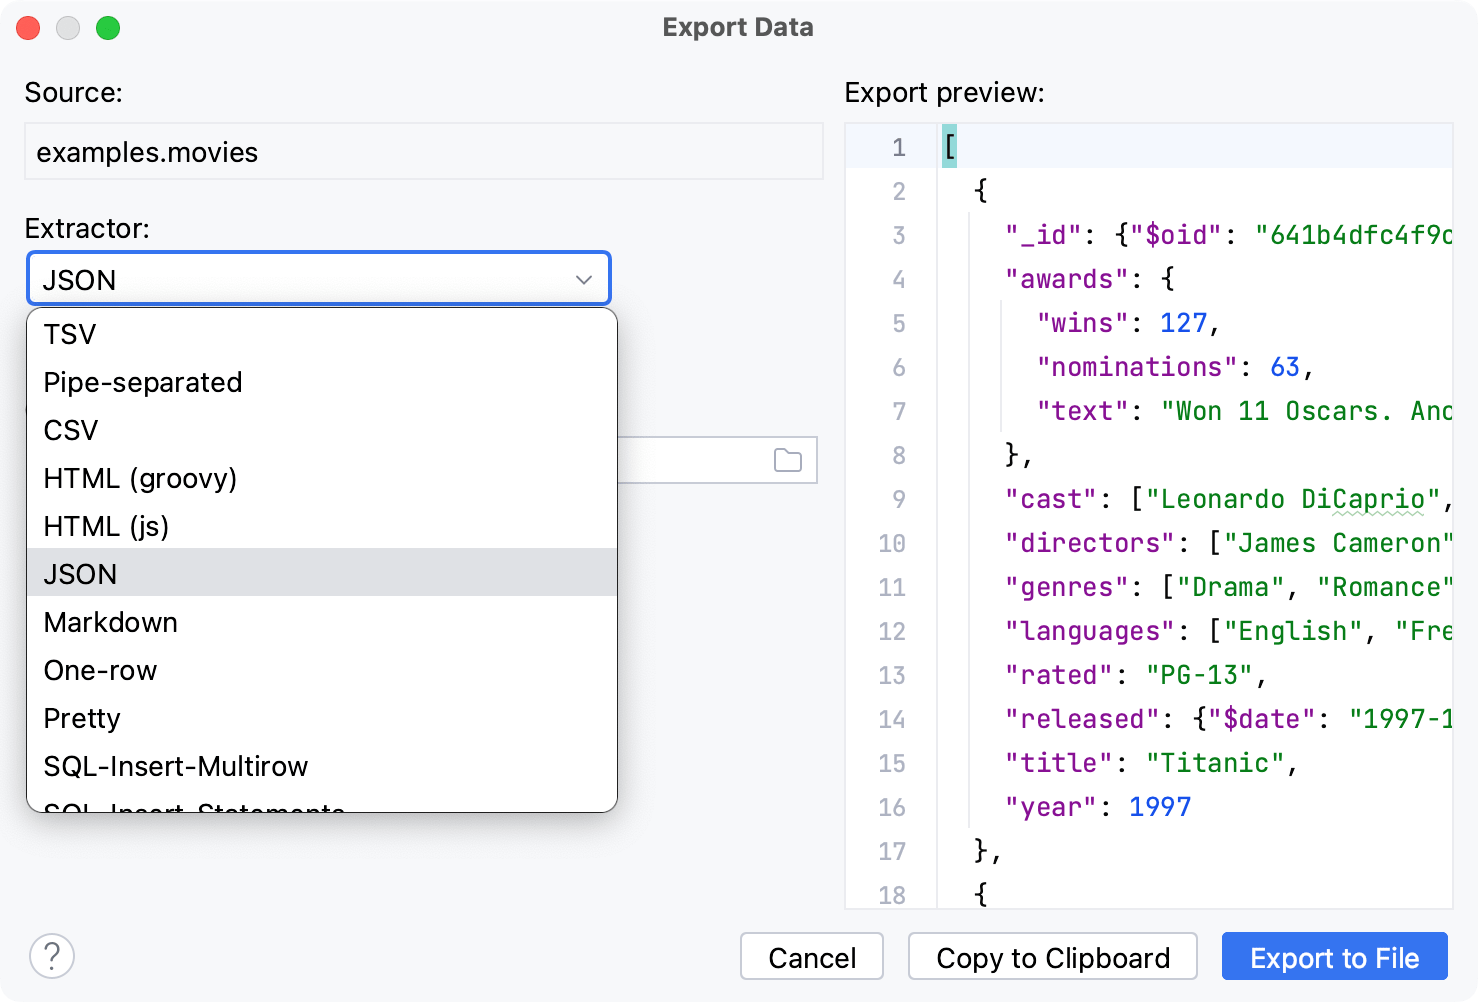Choose the One-row extractor
The width and height of the screenshot is (1478, 1002).
tap(99, 670)
